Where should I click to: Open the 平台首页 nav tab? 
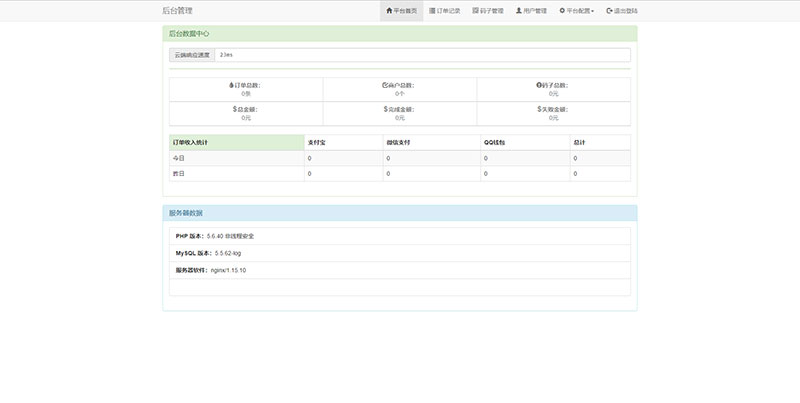[401, 11]
